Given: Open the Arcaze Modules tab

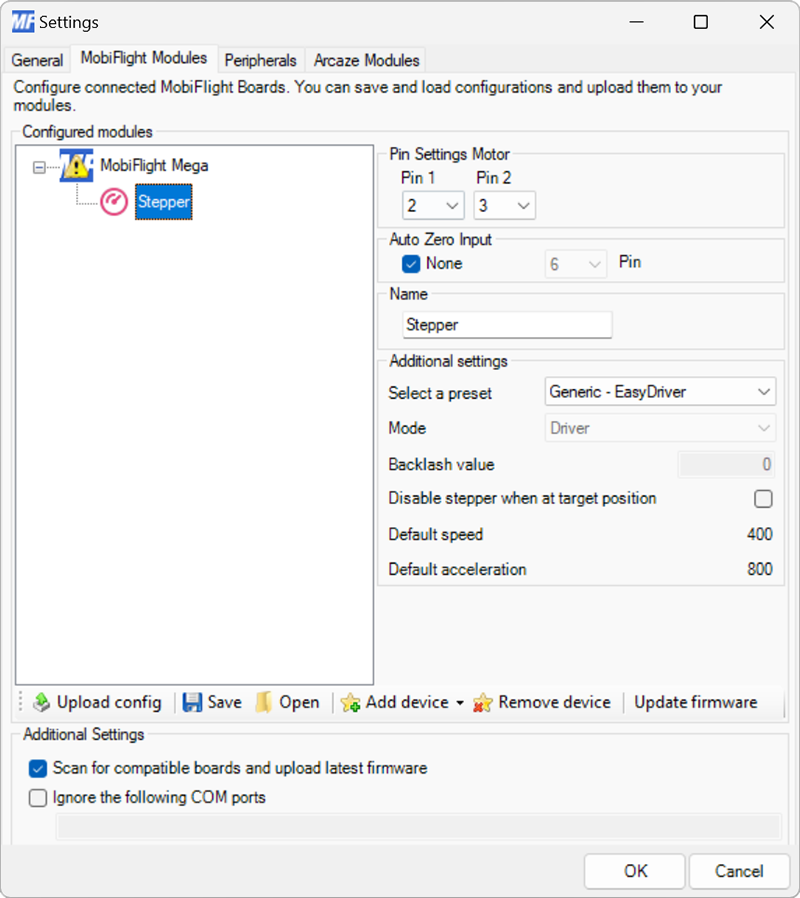Looking at the screenshot, I should click(365, 60).
